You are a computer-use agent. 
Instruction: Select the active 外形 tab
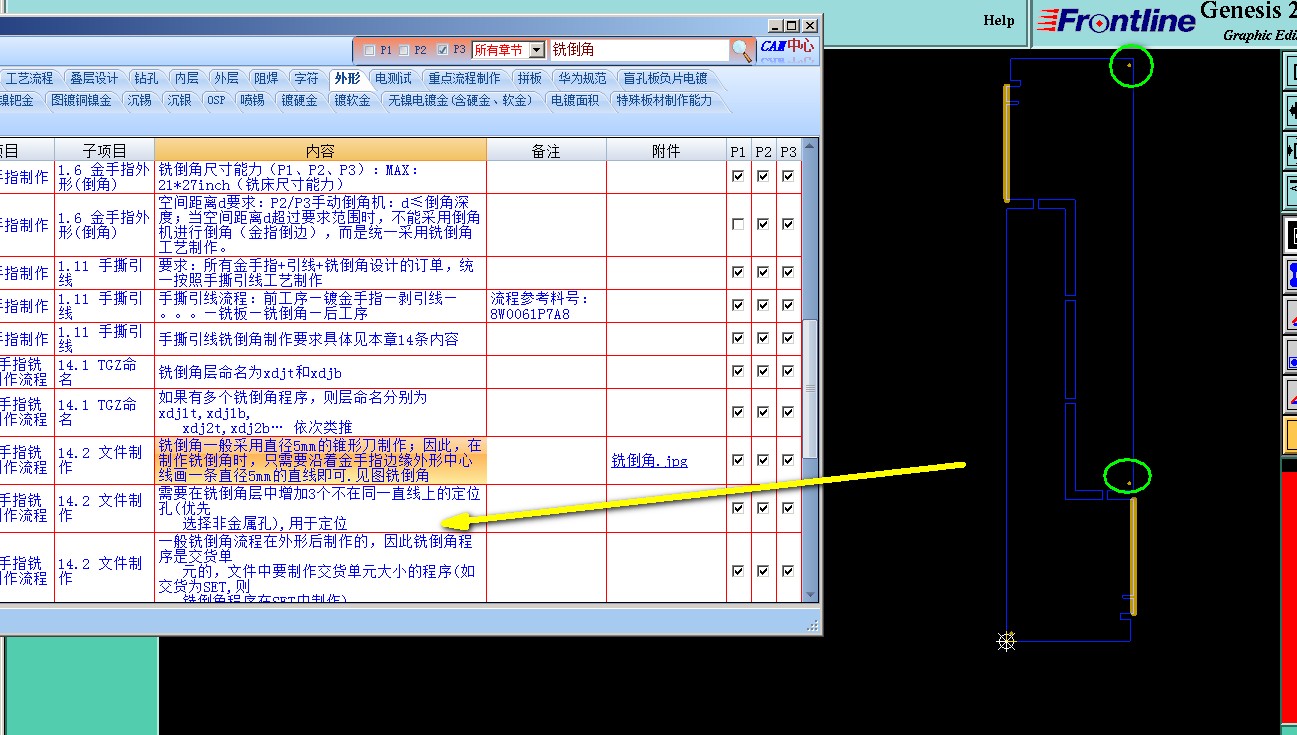(347, 78)
